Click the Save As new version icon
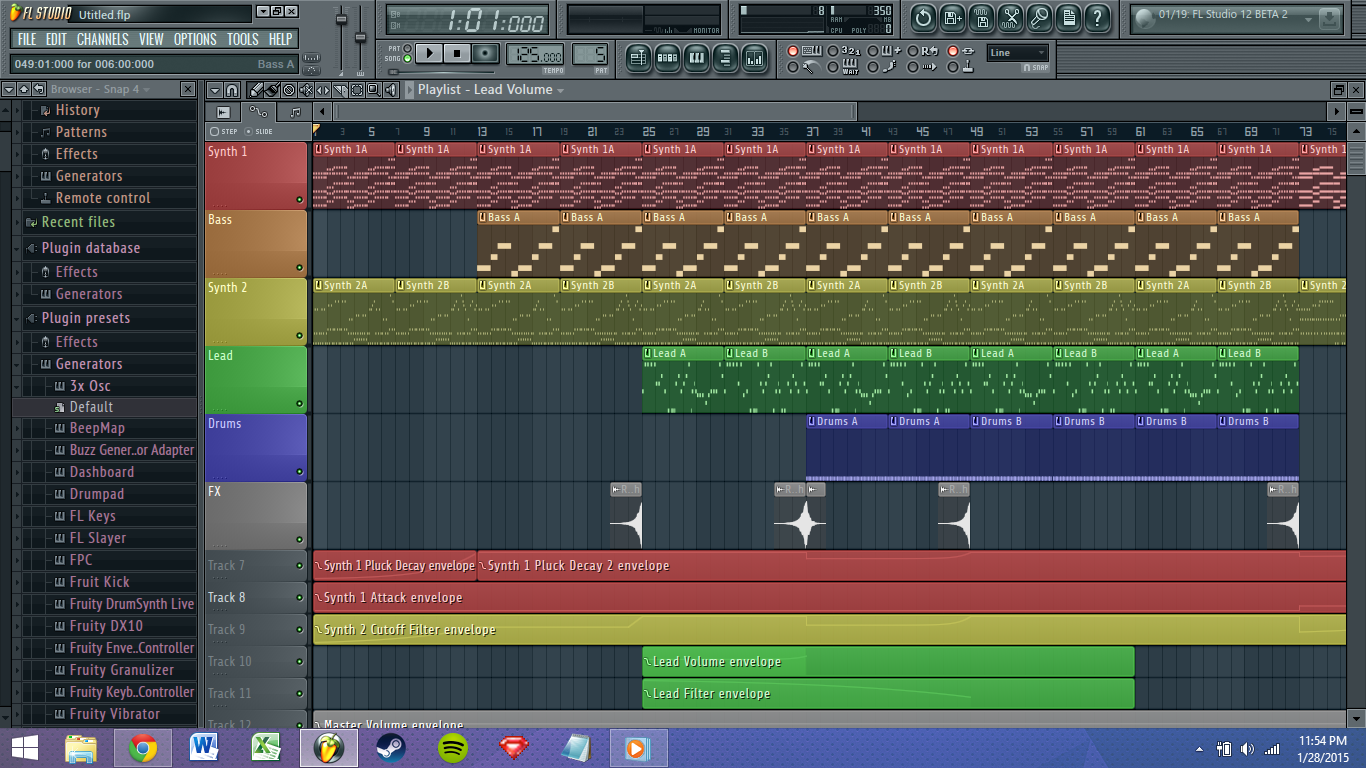Screen dimensions: 1366x768 pyautogui.click(x=952, y=17)
